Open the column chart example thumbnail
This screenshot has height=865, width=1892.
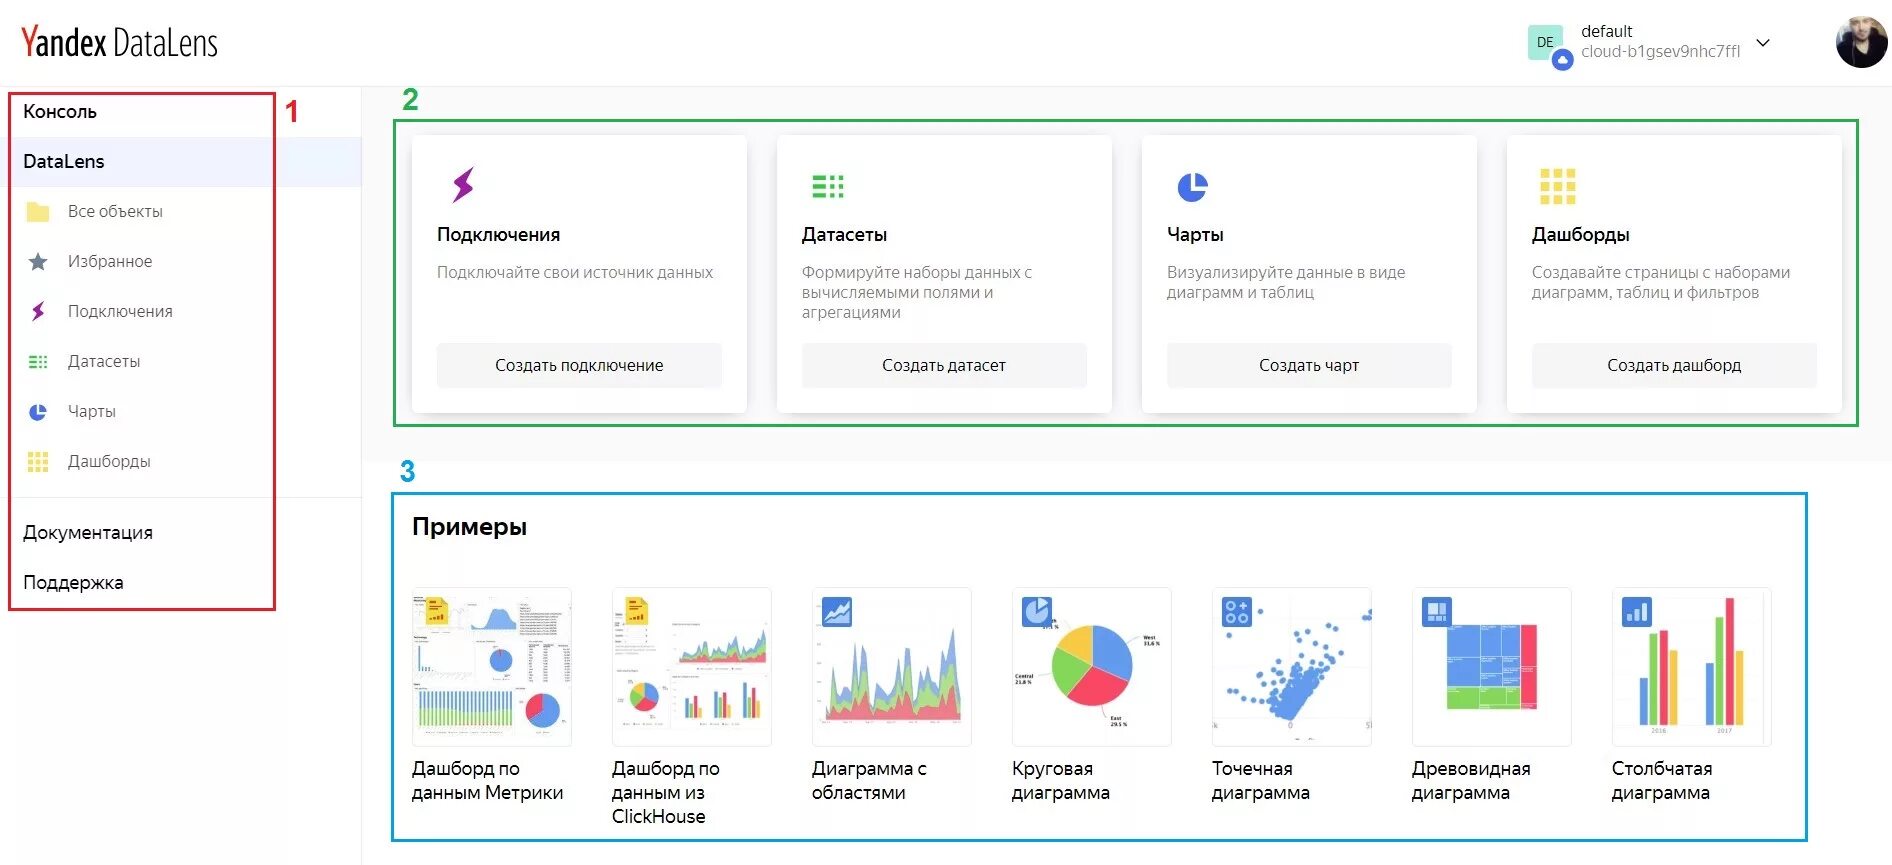coord(1692,667)
